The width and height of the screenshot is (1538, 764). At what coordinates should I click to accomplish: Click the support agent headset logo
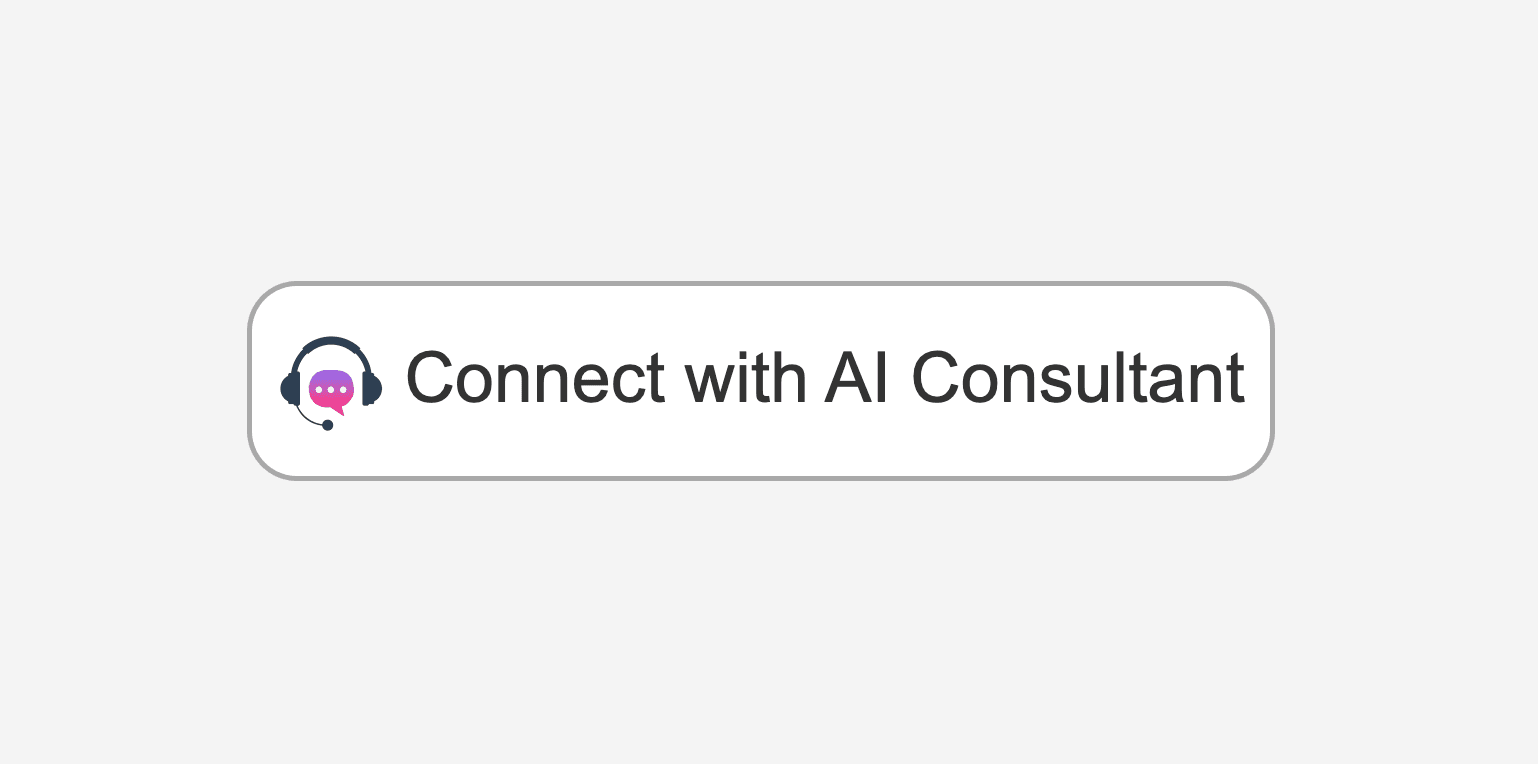coord(331,382)
